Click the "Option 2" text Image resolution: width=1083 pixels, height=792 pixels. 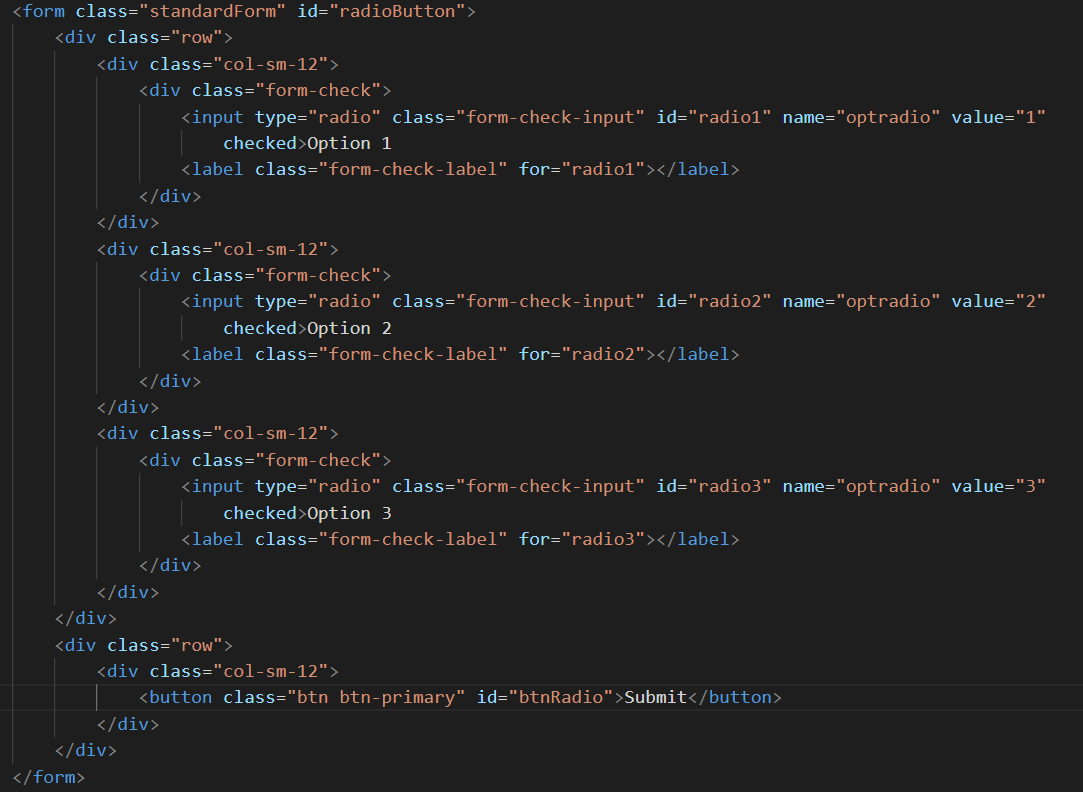tap(349, 328)
